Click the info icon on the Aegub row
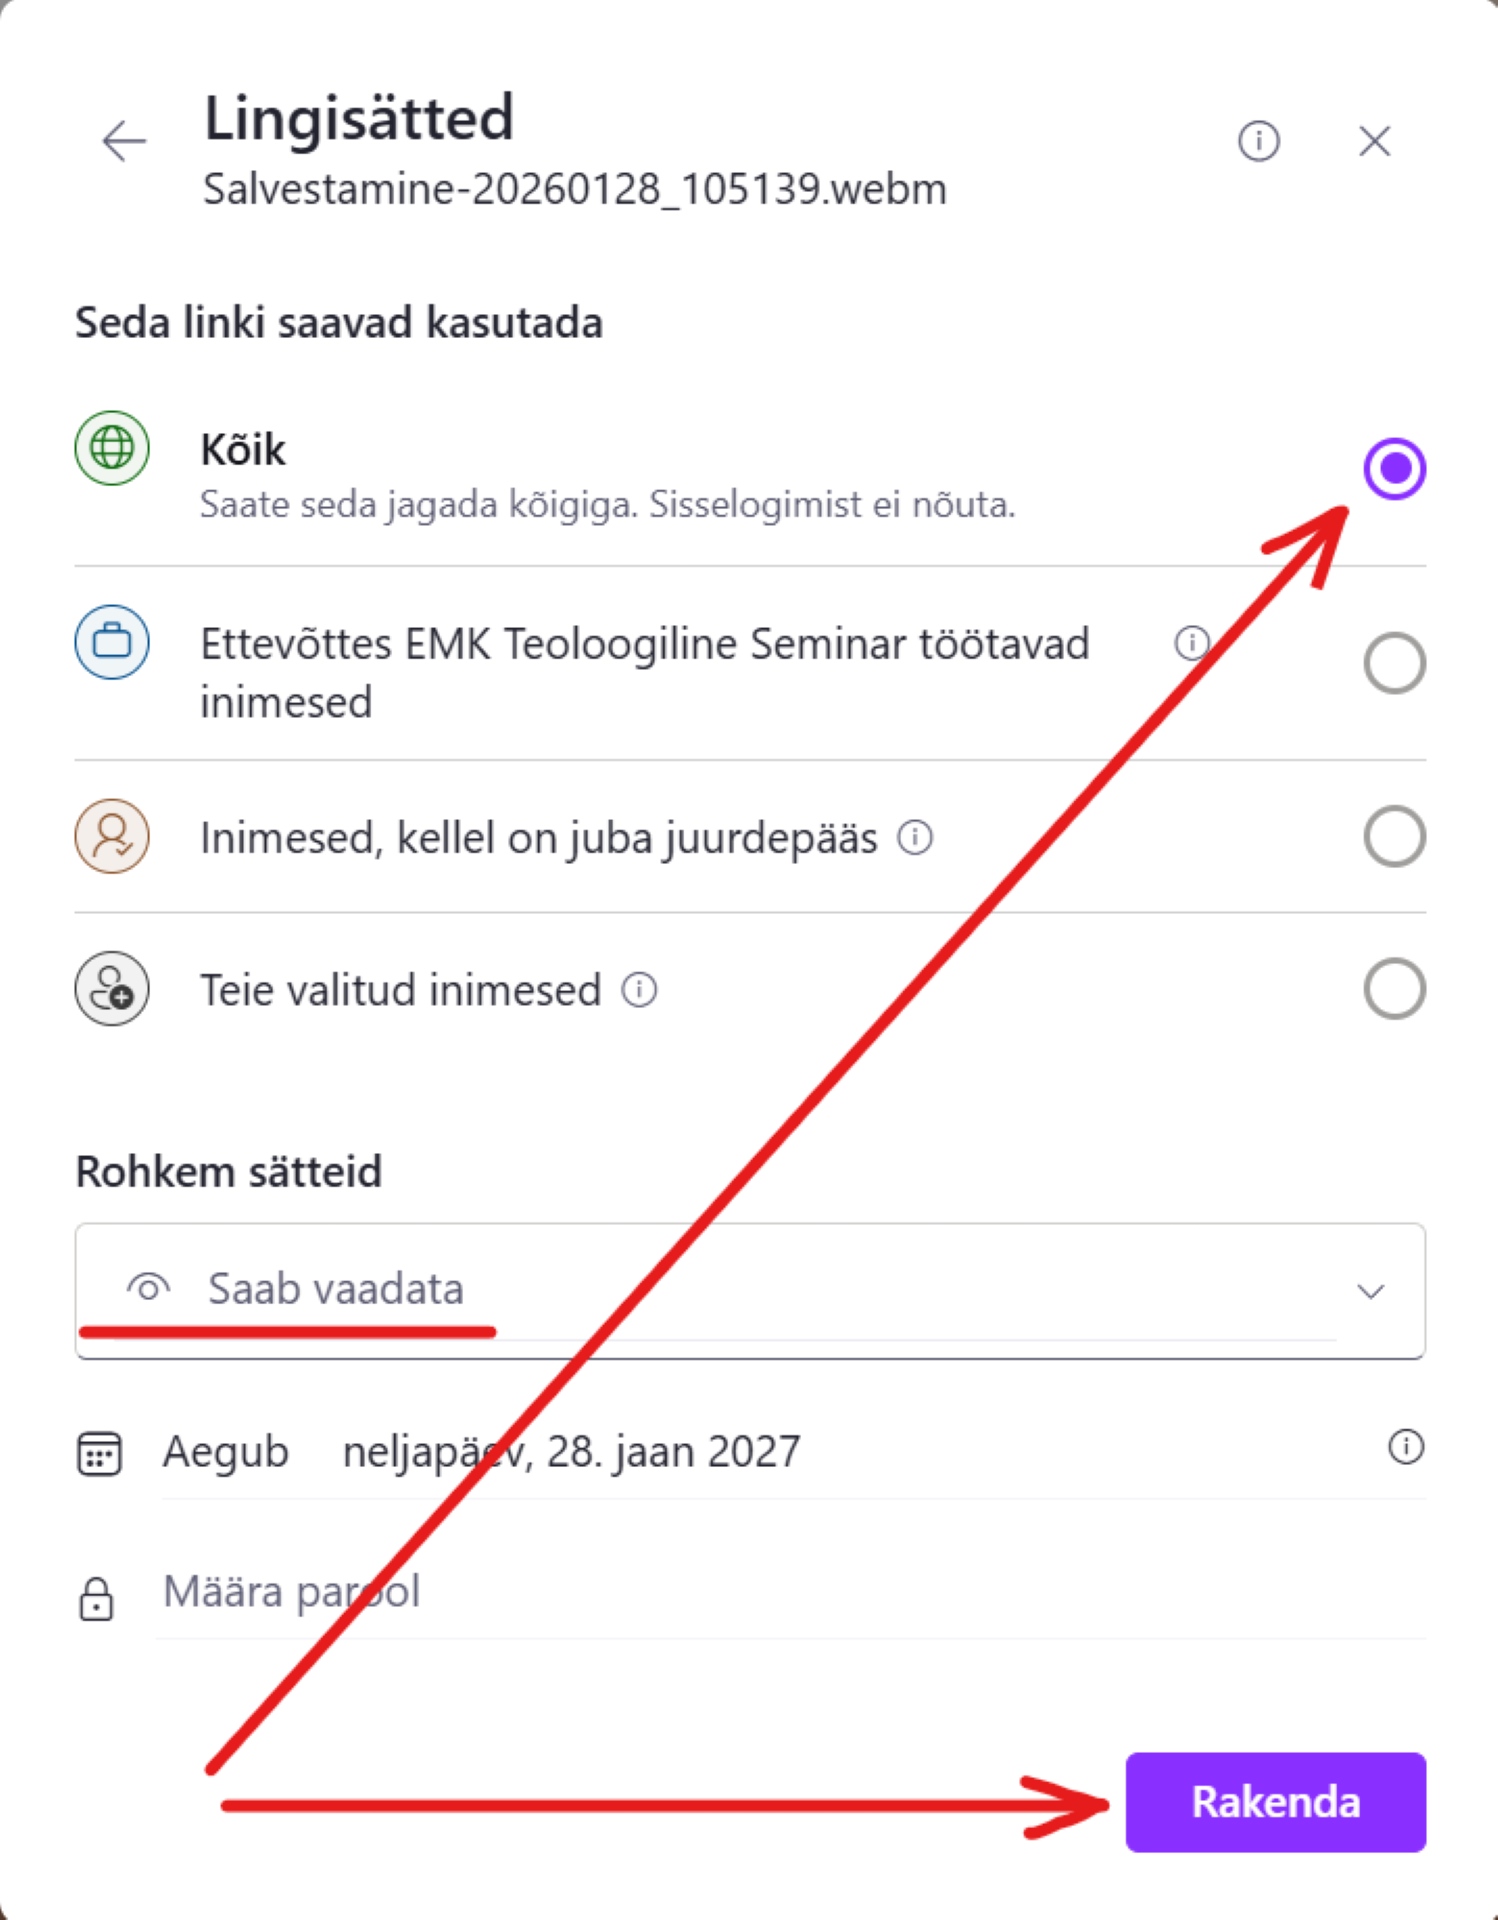 coord(1405,1447)
